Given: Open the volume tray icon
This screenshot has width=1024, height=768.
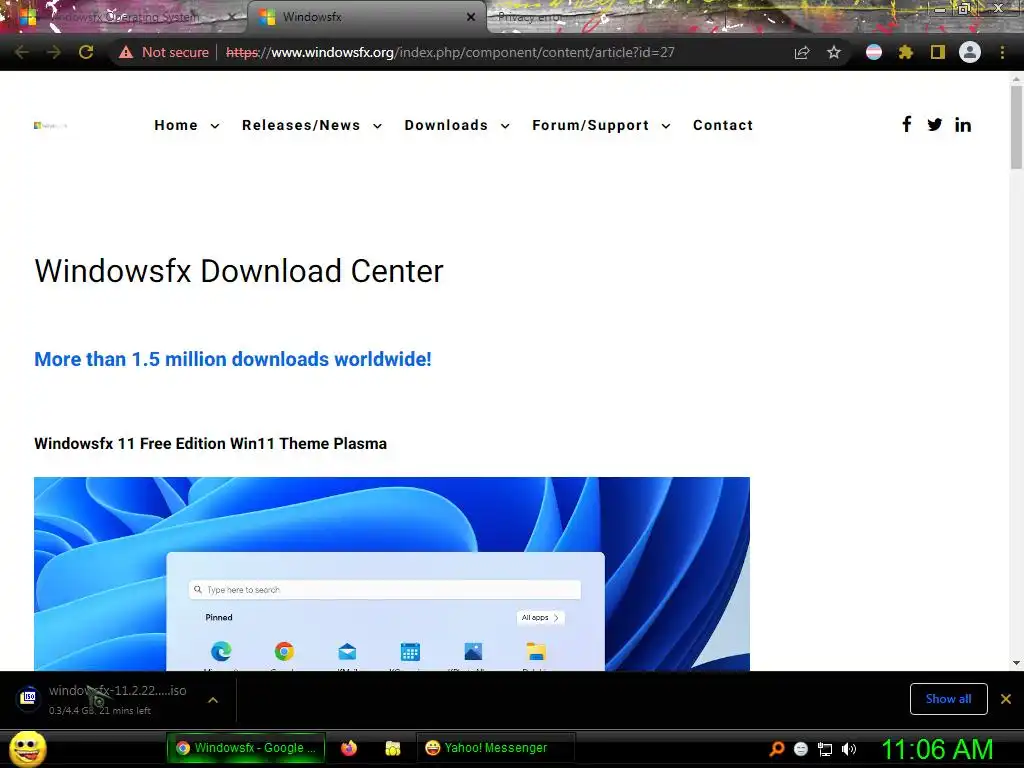Looking at the screenshot, I should pos(848,750).
